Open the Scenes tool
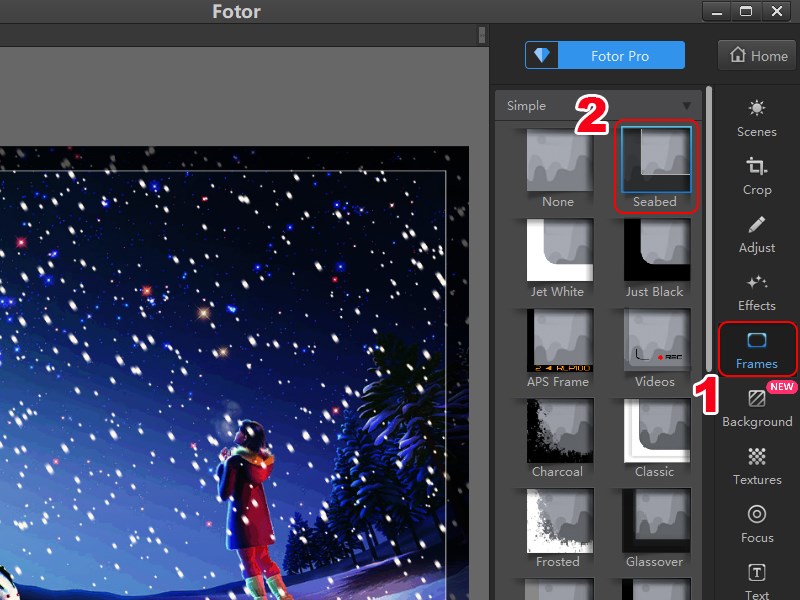Image resolution: width=800 pixels, height=600 pixels. coord(756,118)
